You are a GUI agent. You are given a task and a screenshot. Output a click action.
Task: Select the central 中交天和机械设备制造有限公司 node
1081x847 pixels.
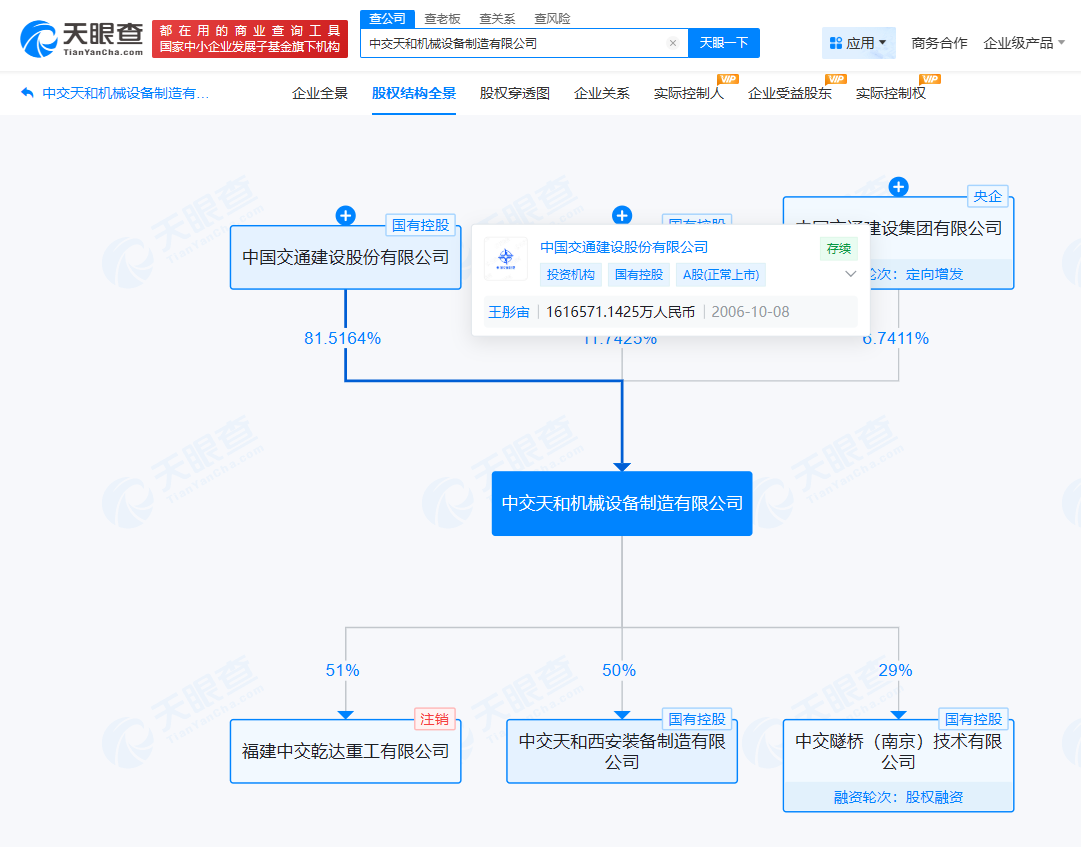coord(622,503)
